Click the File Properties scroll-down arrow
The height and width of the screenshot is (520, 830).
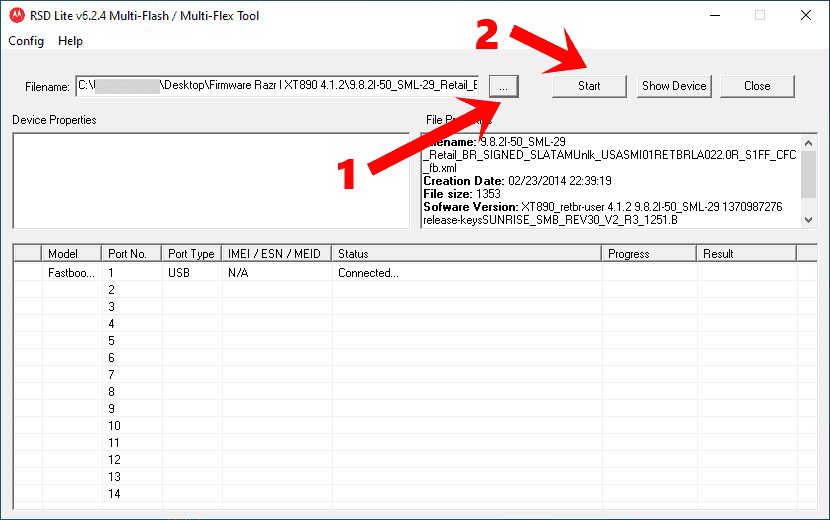808,219
